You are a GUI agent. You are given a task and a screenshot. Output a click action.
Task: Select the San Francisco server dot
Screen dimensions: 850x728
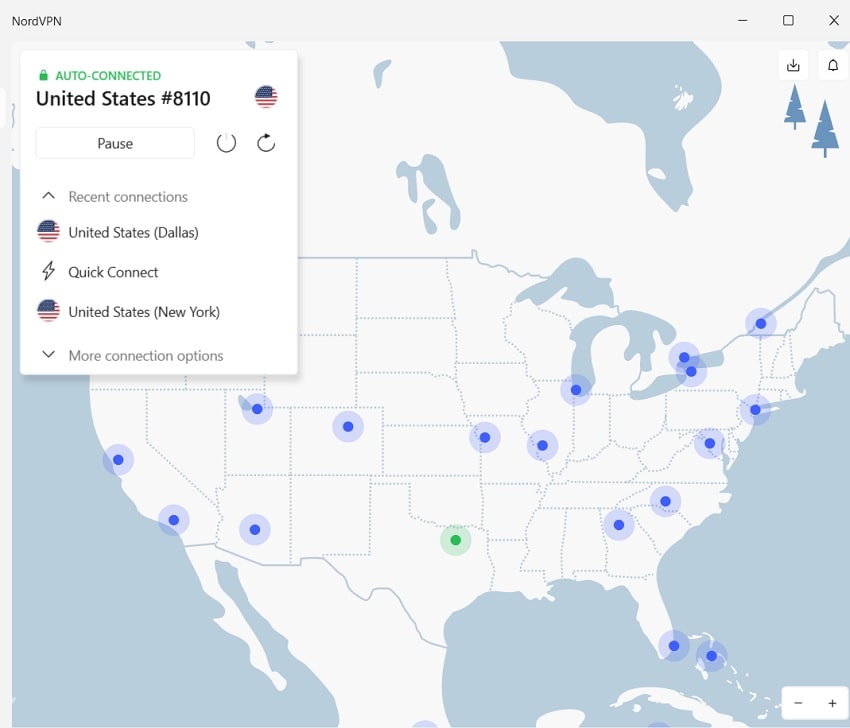point(118,460)
